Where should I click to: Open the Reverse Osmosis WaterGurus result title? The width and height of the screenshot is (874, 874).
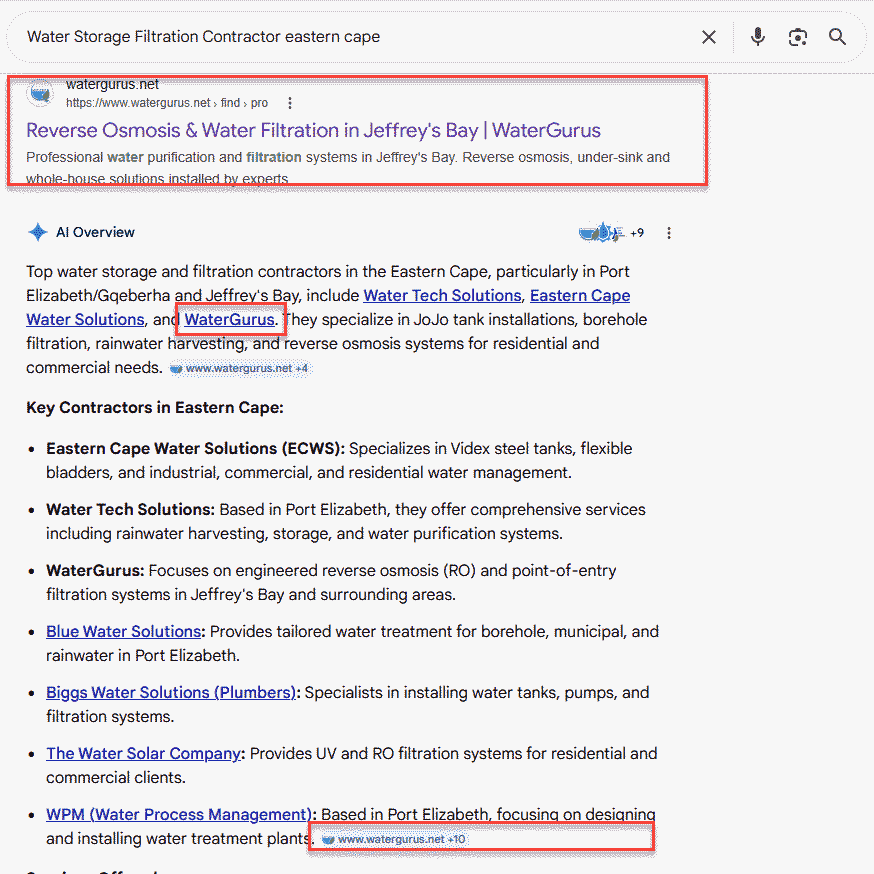313,130
